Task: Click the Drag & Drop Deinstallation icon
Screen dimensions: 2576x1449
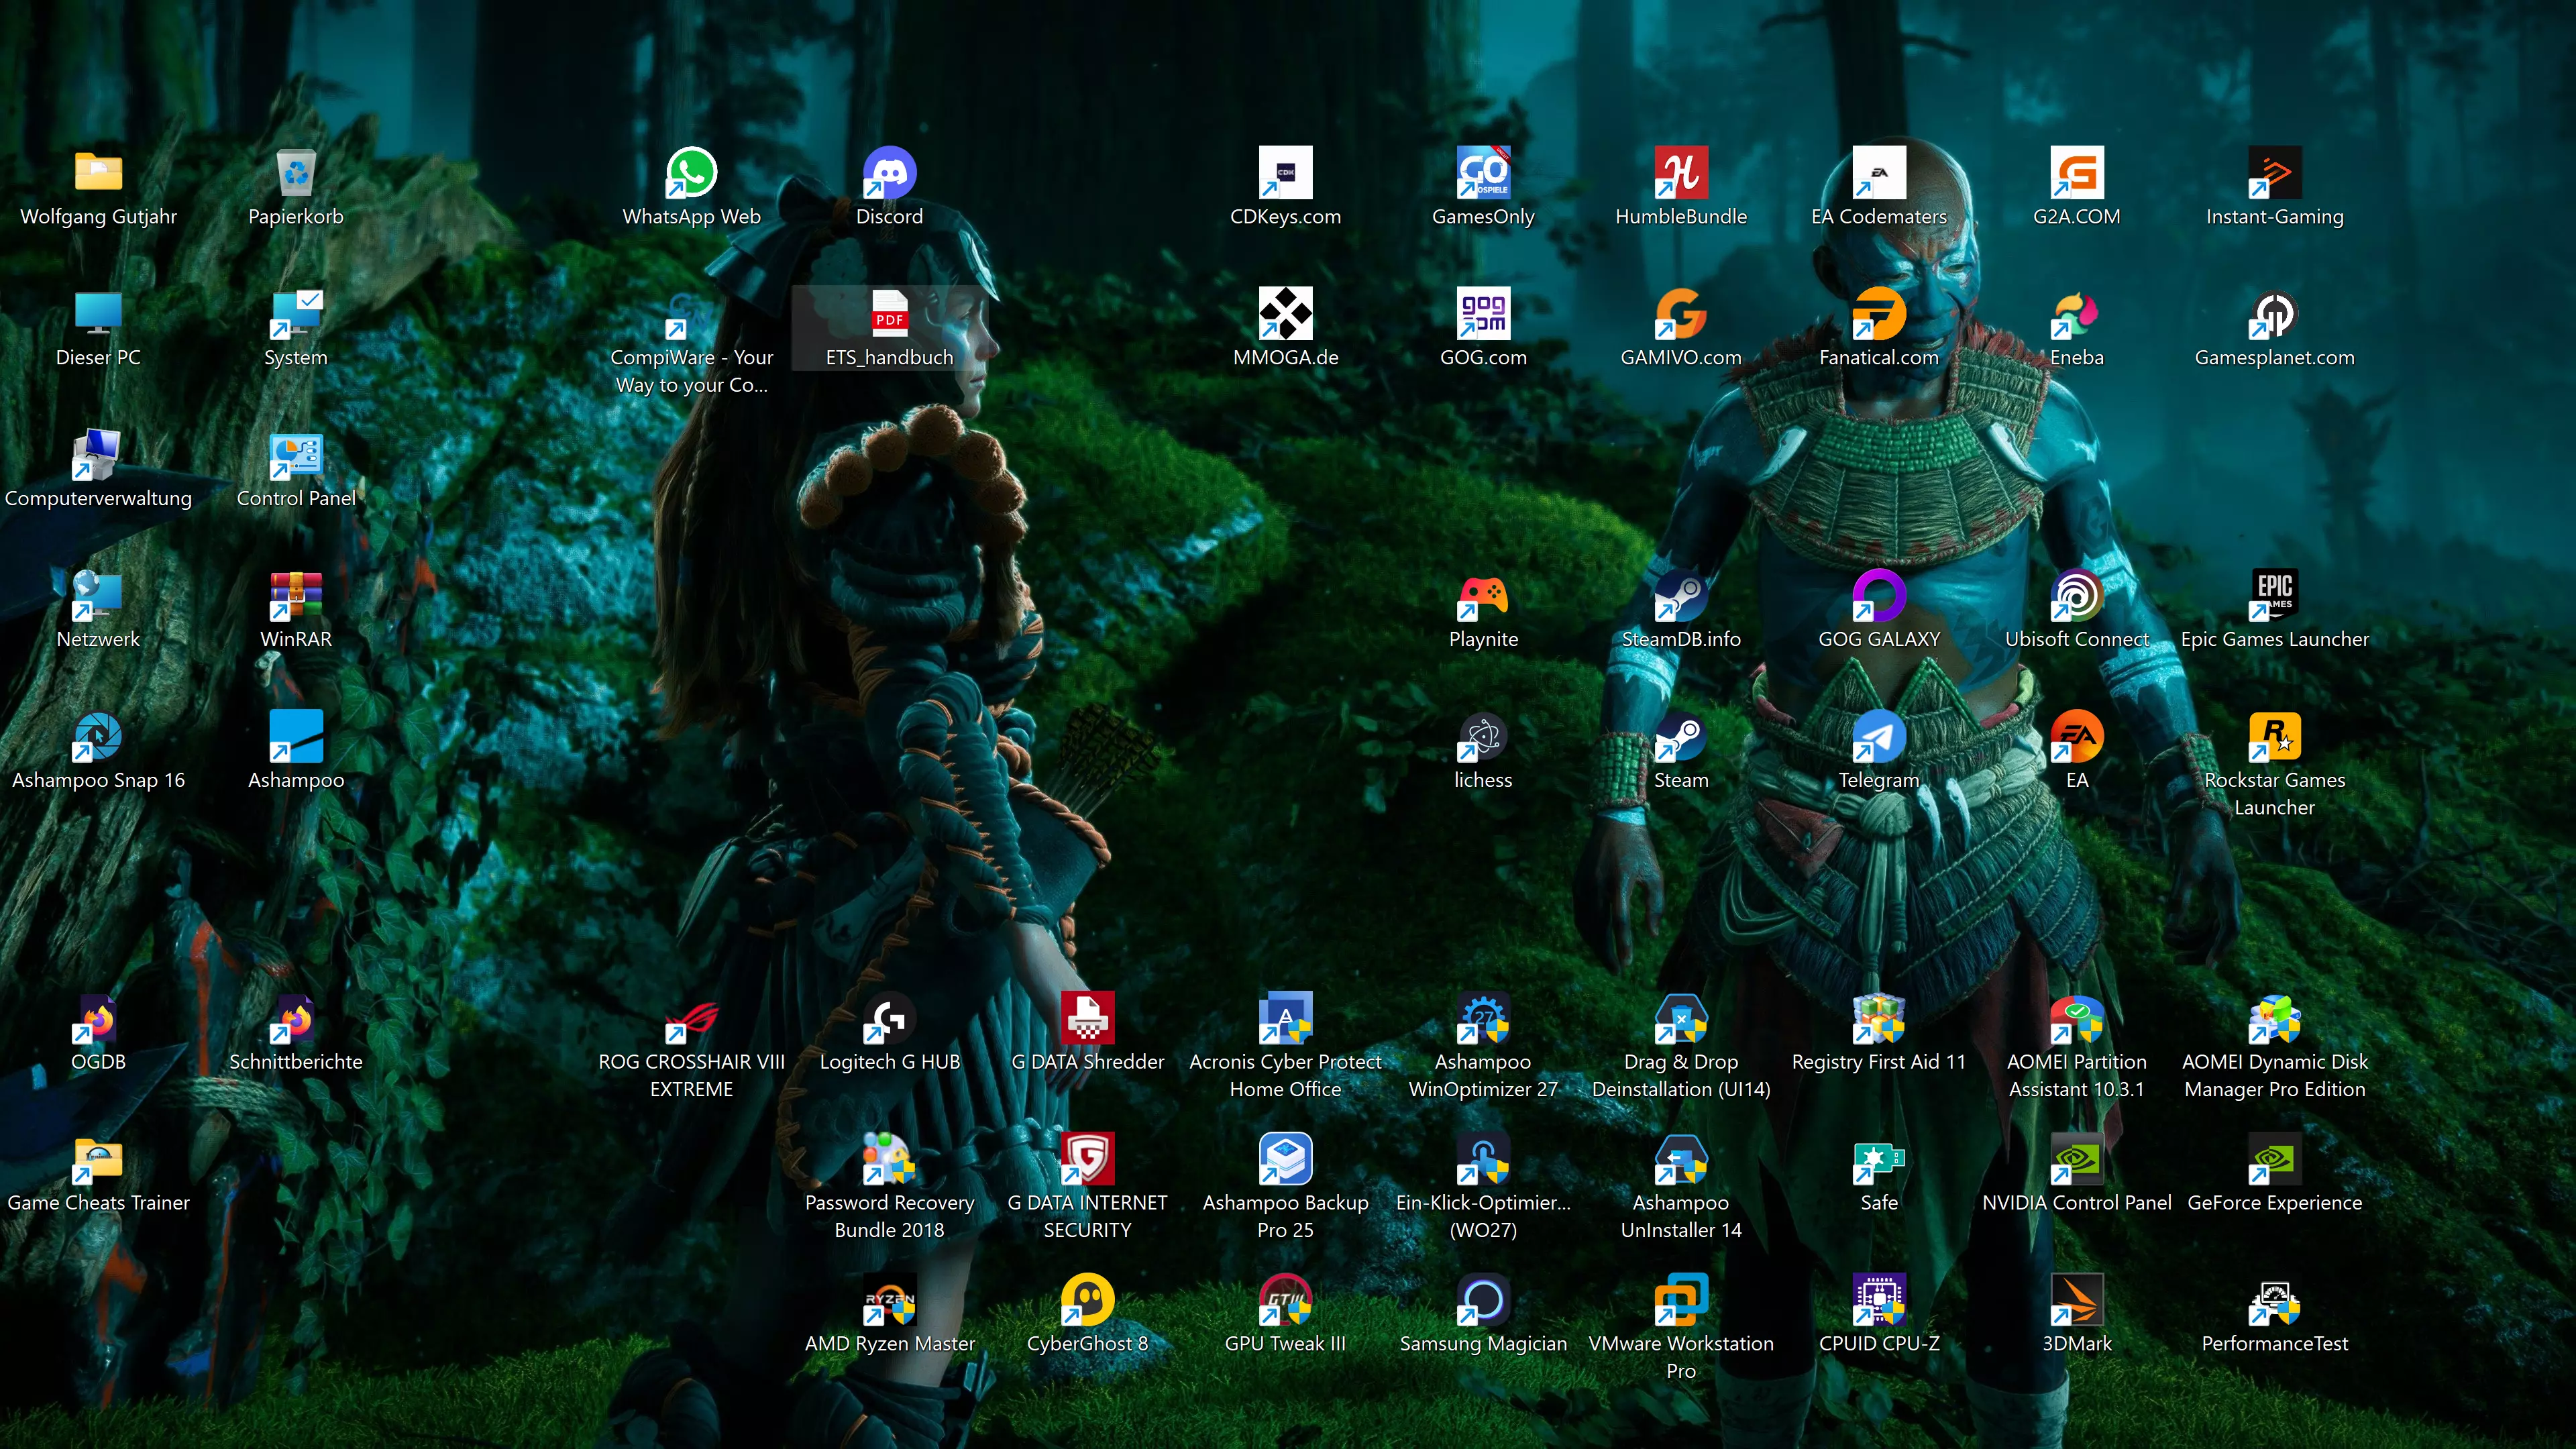Action: [1681, 1019]
